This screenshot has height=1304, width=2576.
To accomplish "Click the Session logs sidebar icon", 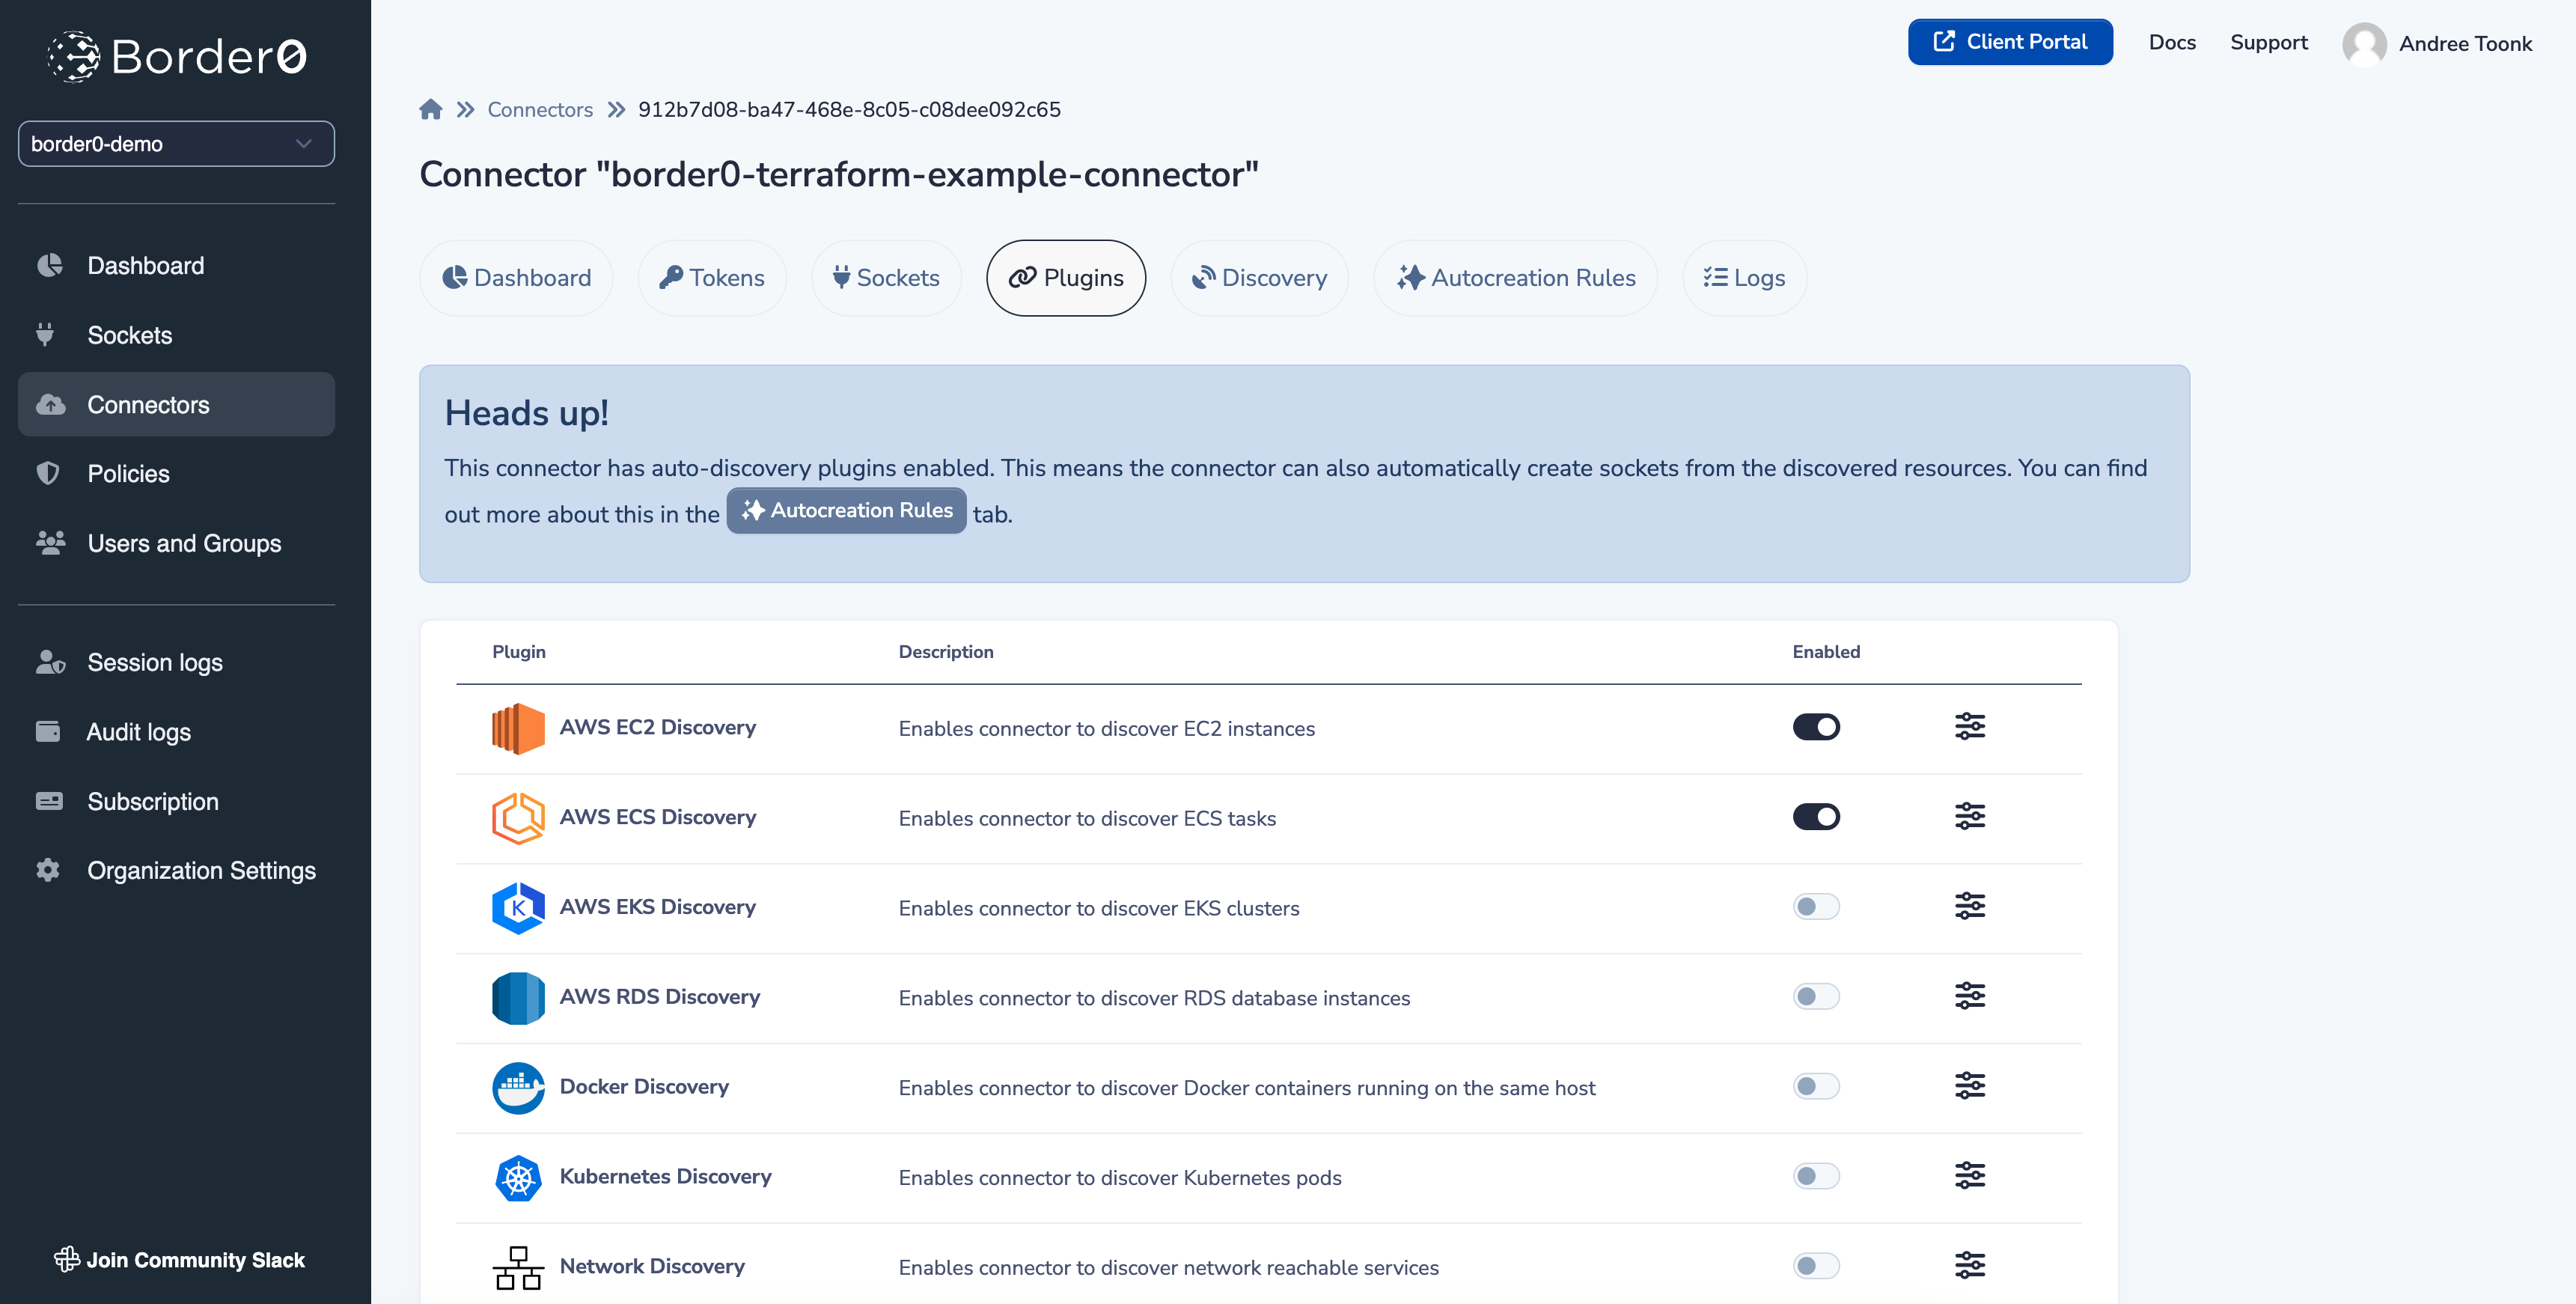I will 50,662.
